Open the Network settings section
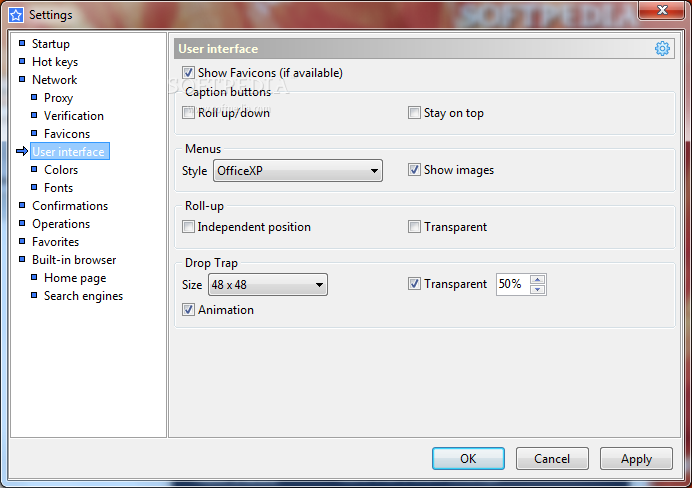The image size is (692, 488). pyautogui.click(x=54, y=80)
